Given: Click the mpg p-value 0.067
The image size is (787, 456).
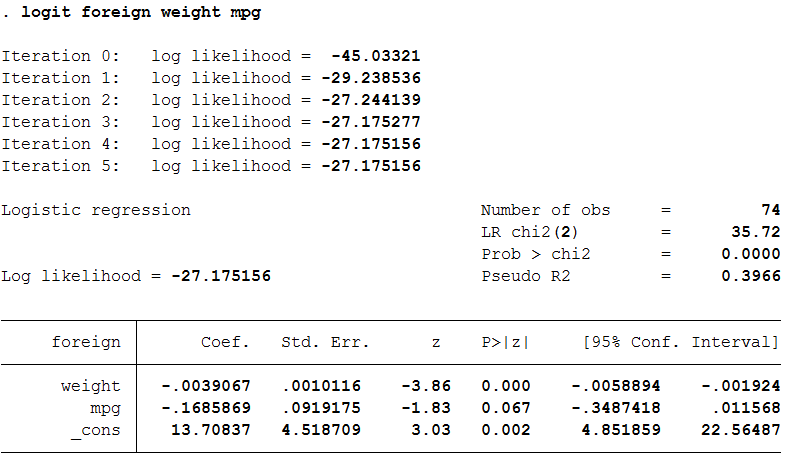Looking at the screenshot, I should pos(505,408).
